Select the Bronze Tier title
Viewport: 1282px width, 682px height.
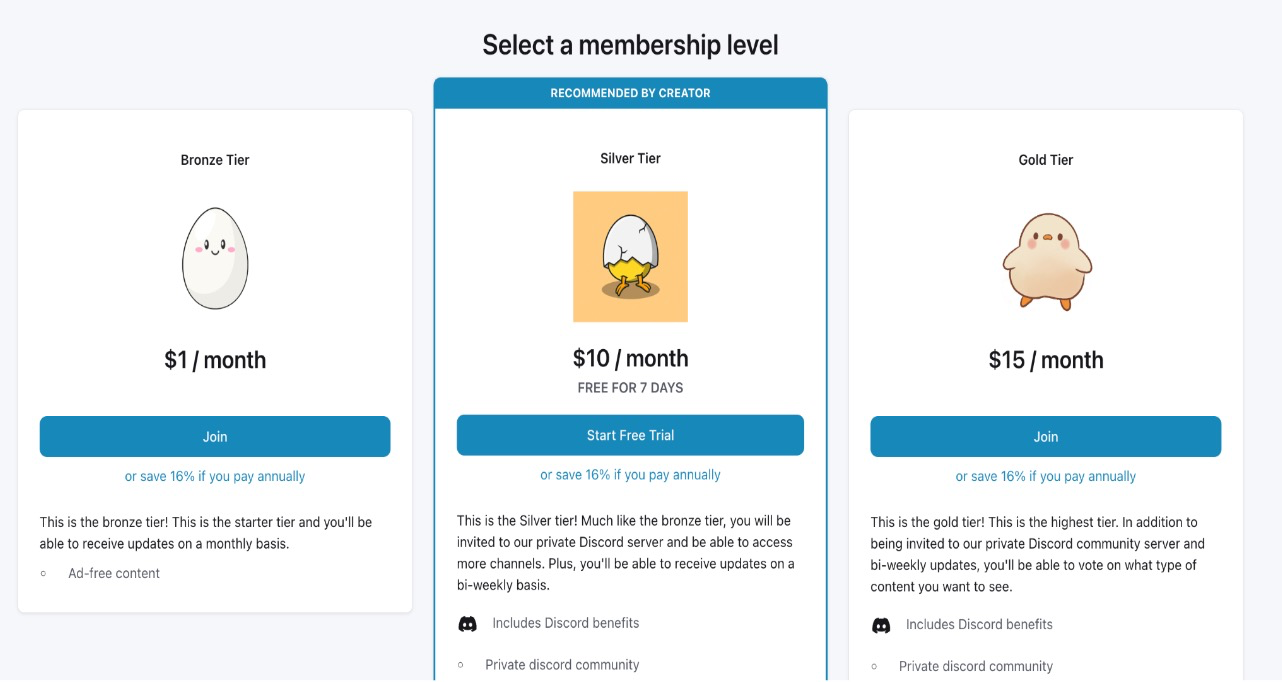click(x=215, y=159)
